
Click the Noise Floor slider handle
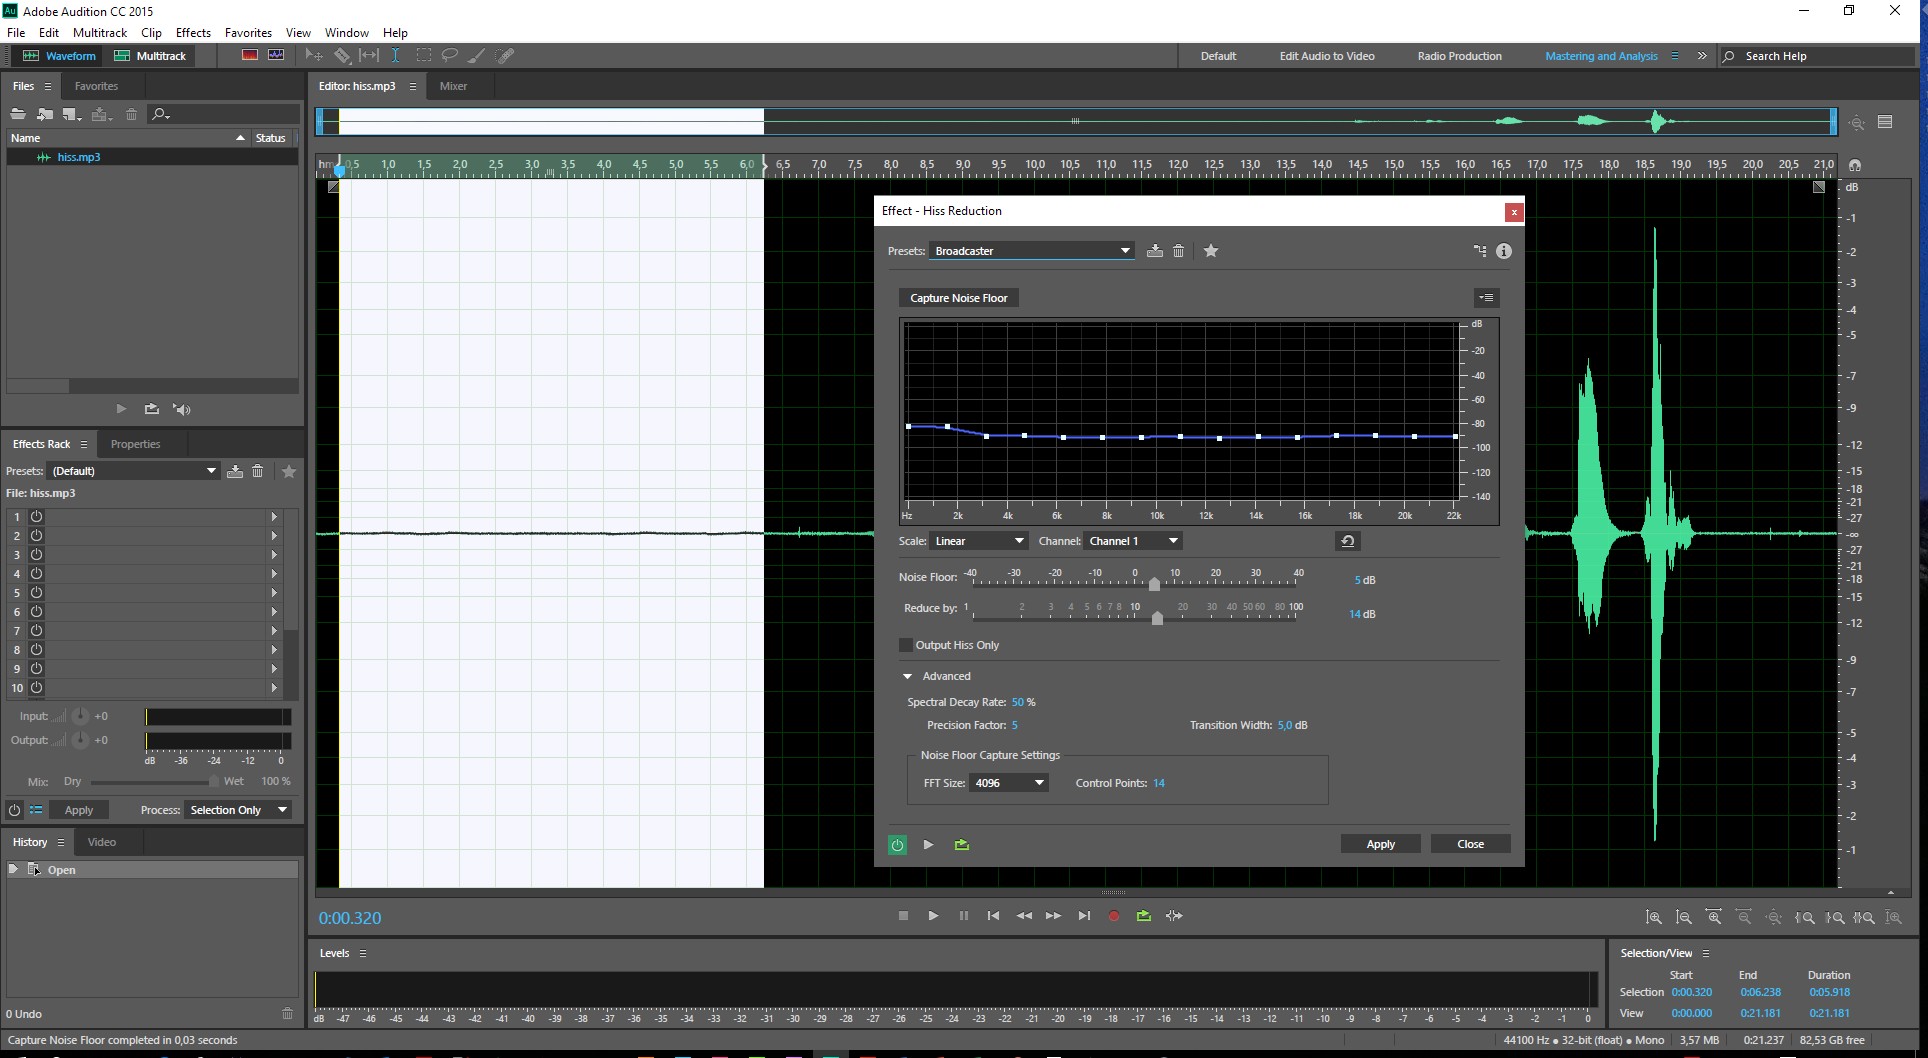tap(1154, 584)
